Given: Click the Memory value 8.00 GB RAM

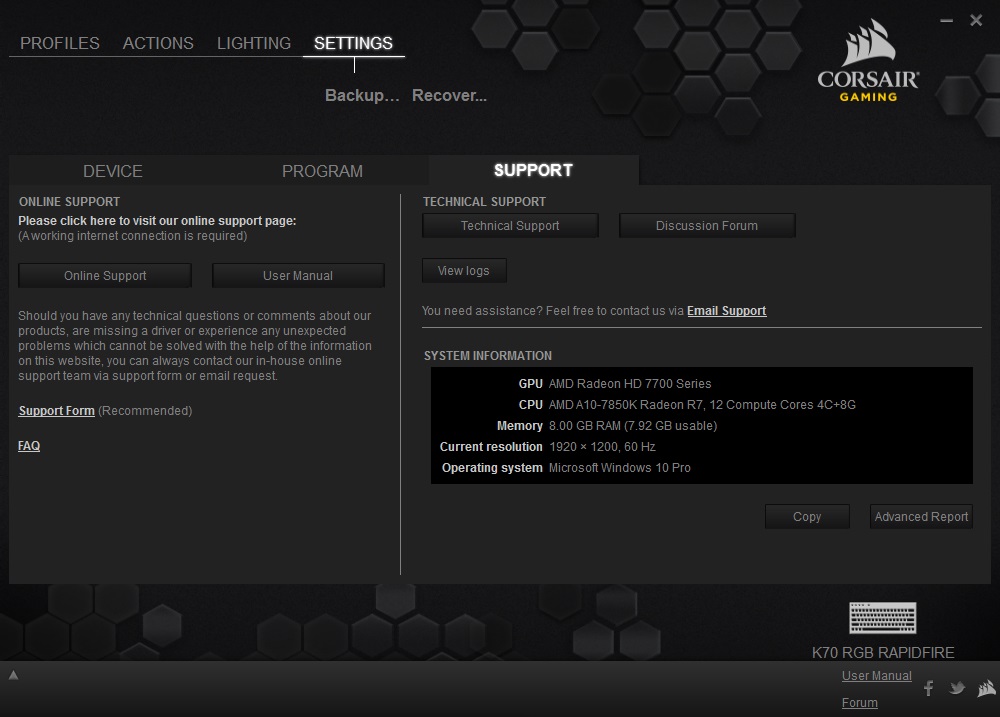Looking at the screenshot, I should 633,425.
